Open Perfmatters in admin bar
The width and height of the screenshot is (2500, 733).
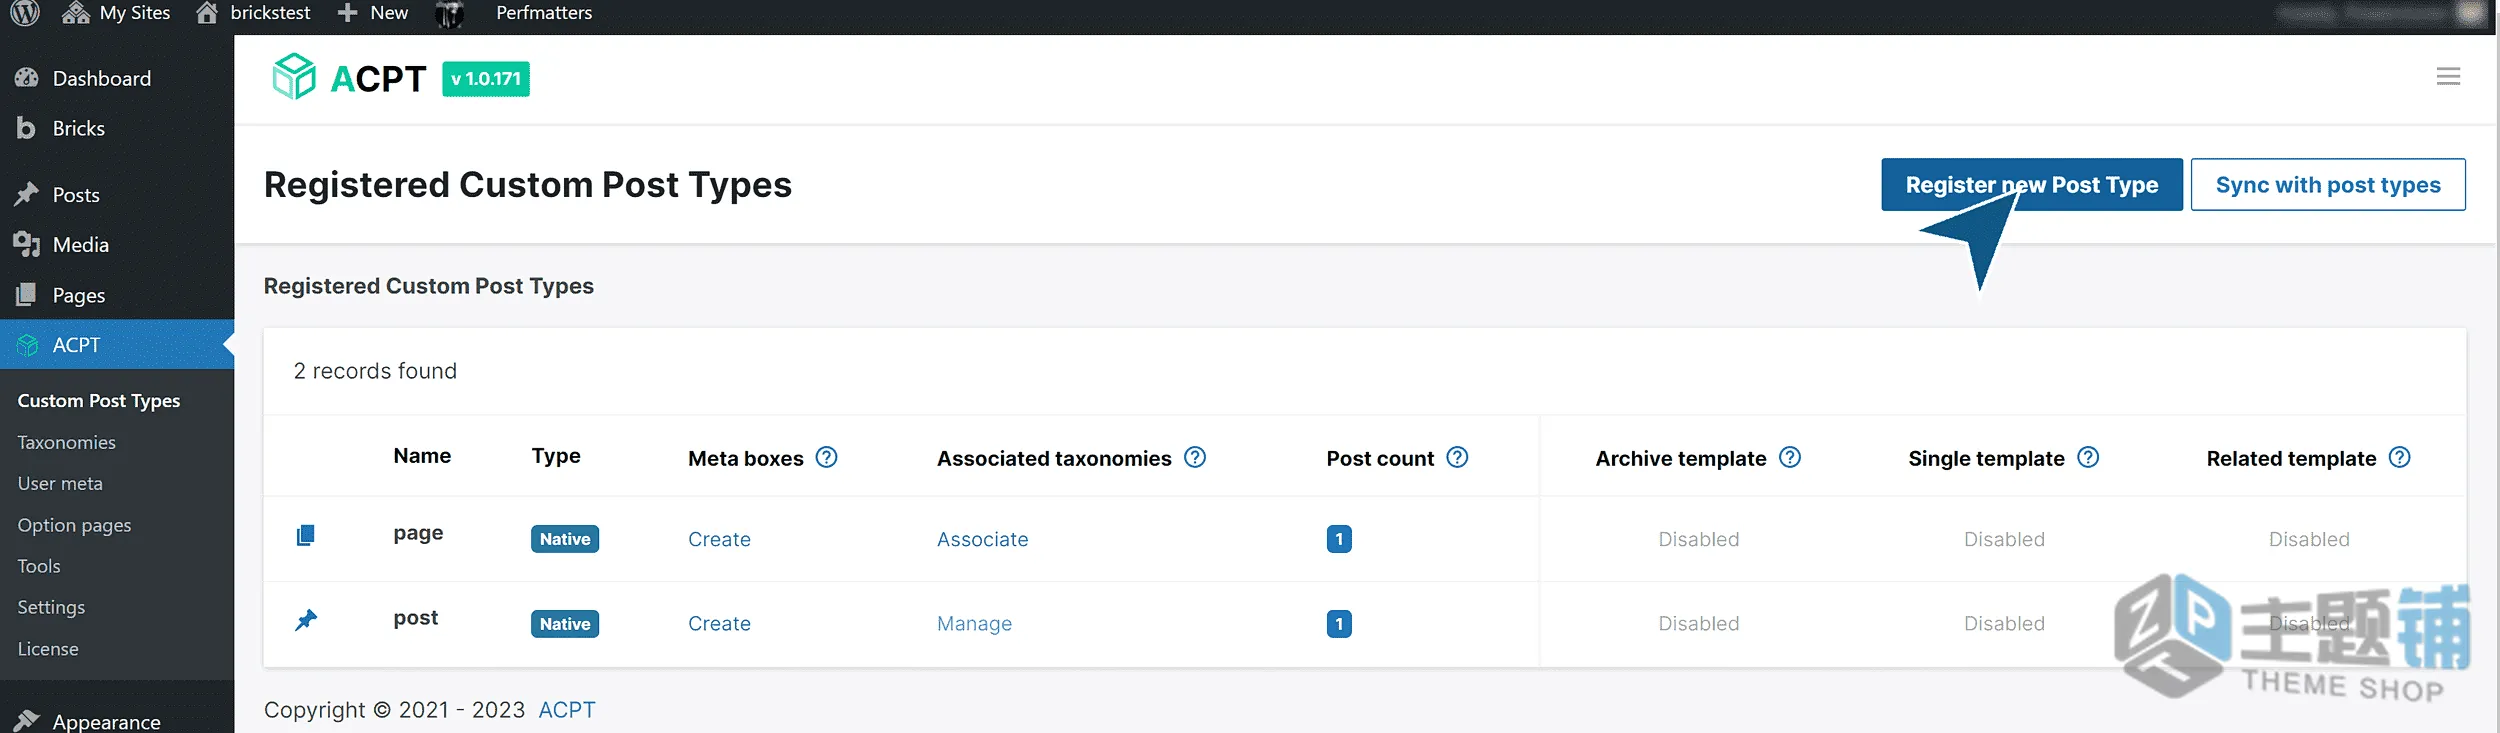tap(544, 13)
